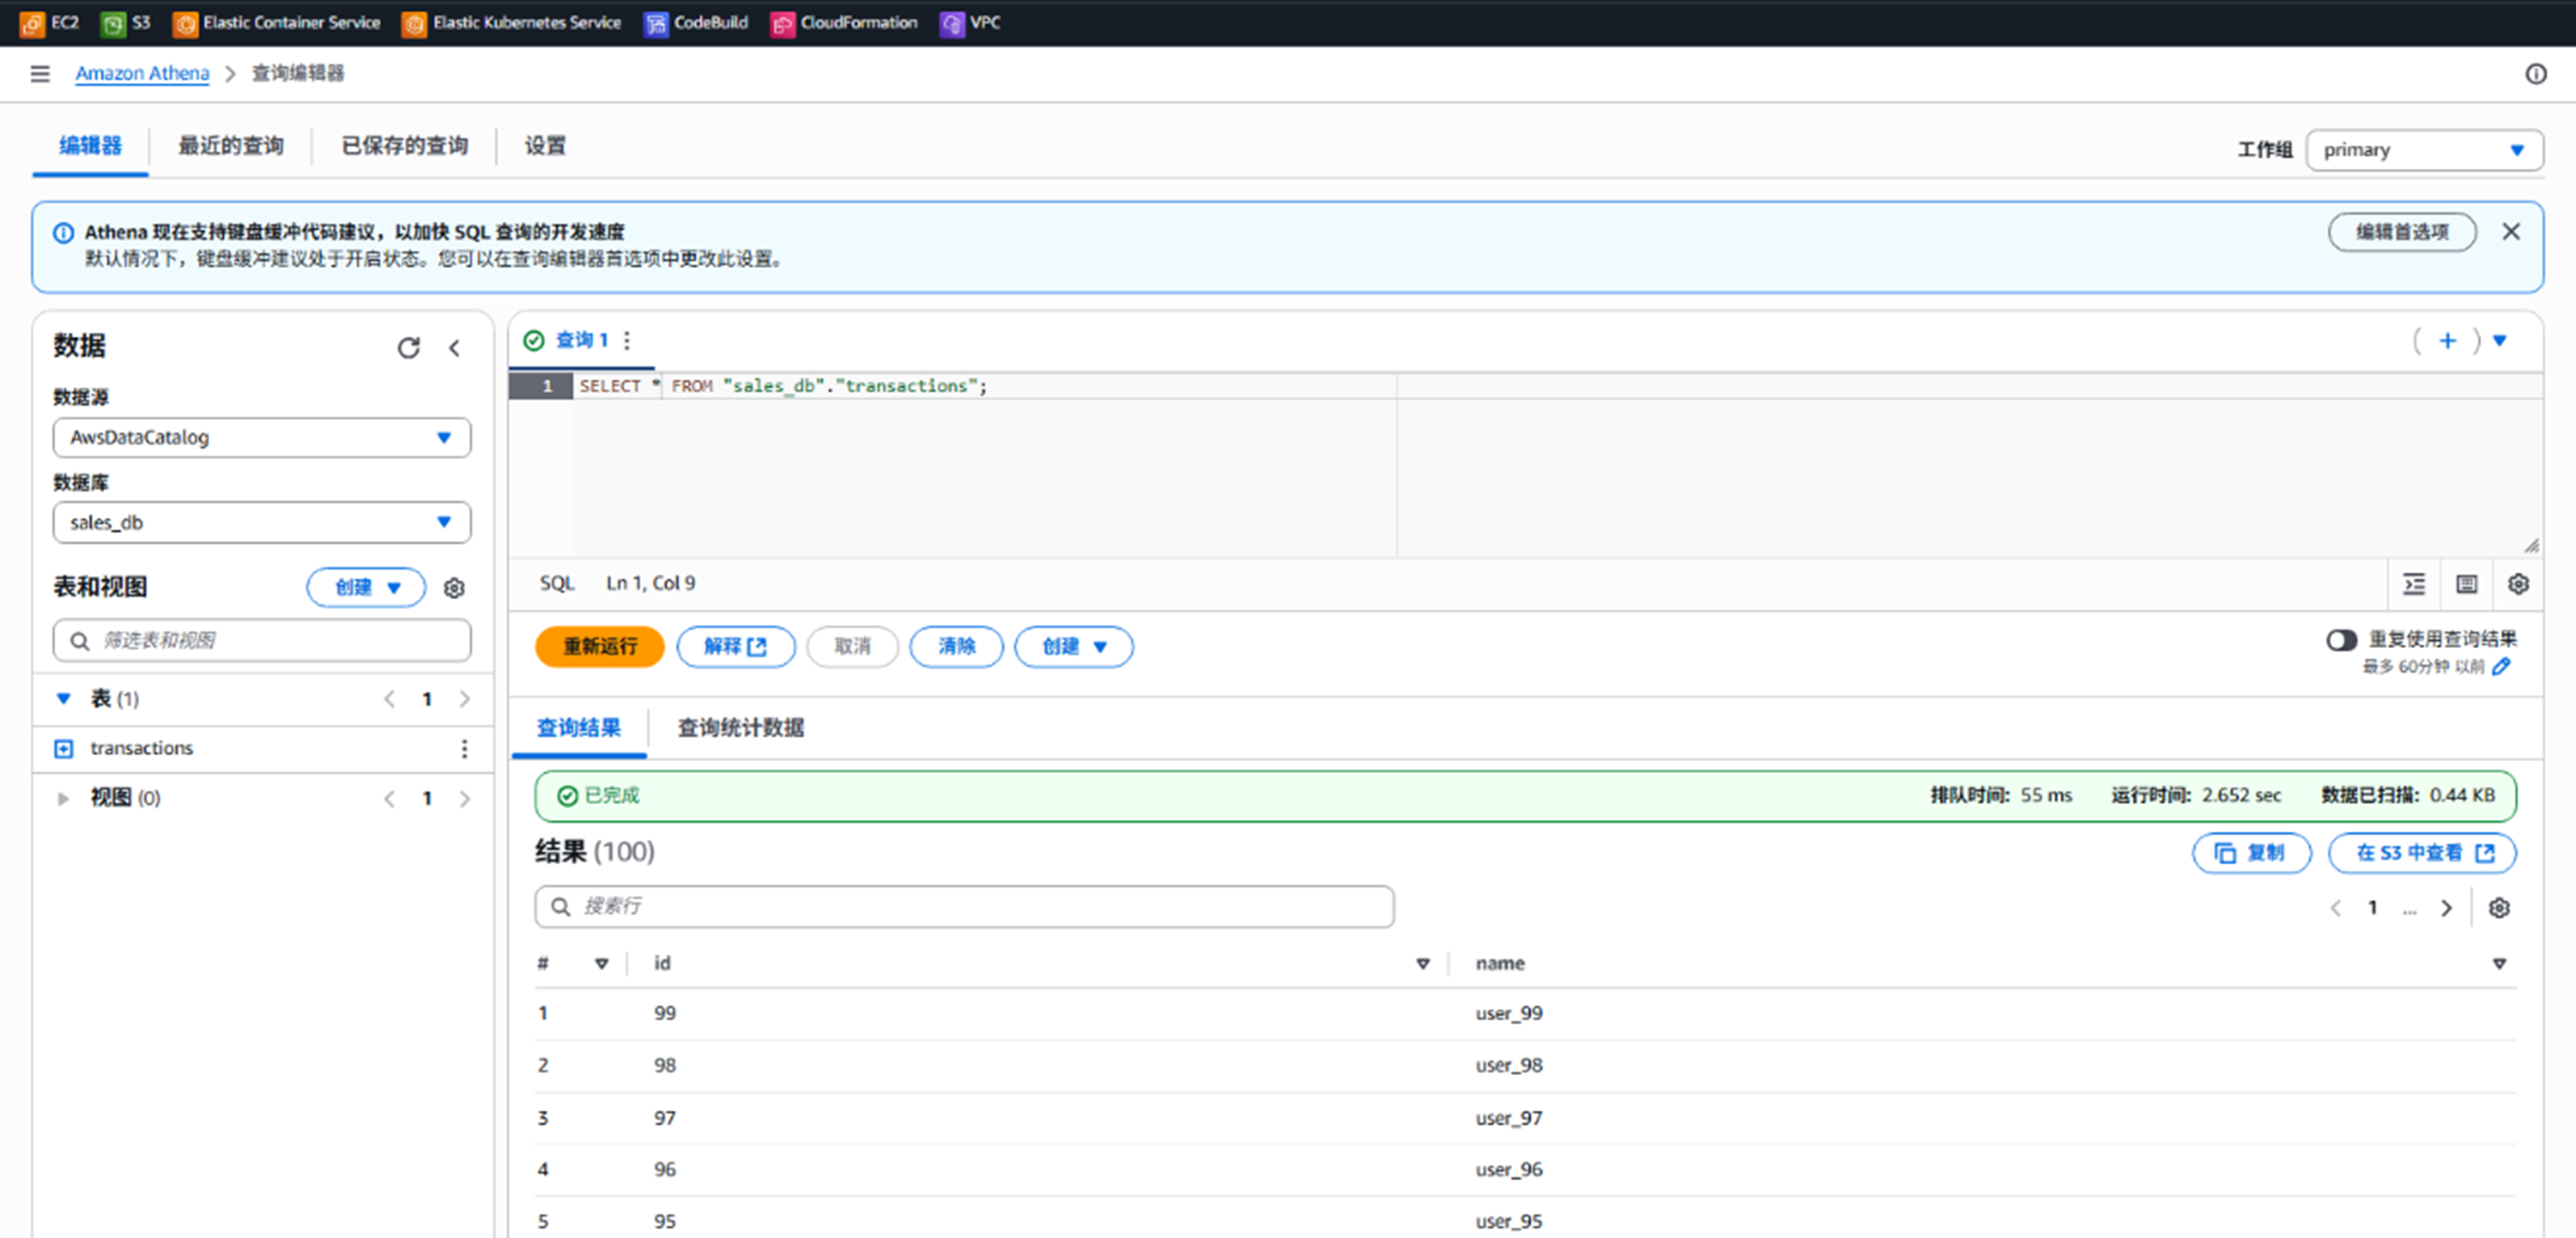The image size is (2576, 1238).
Task: Open the query statistics tab
Action: [740, 727]
